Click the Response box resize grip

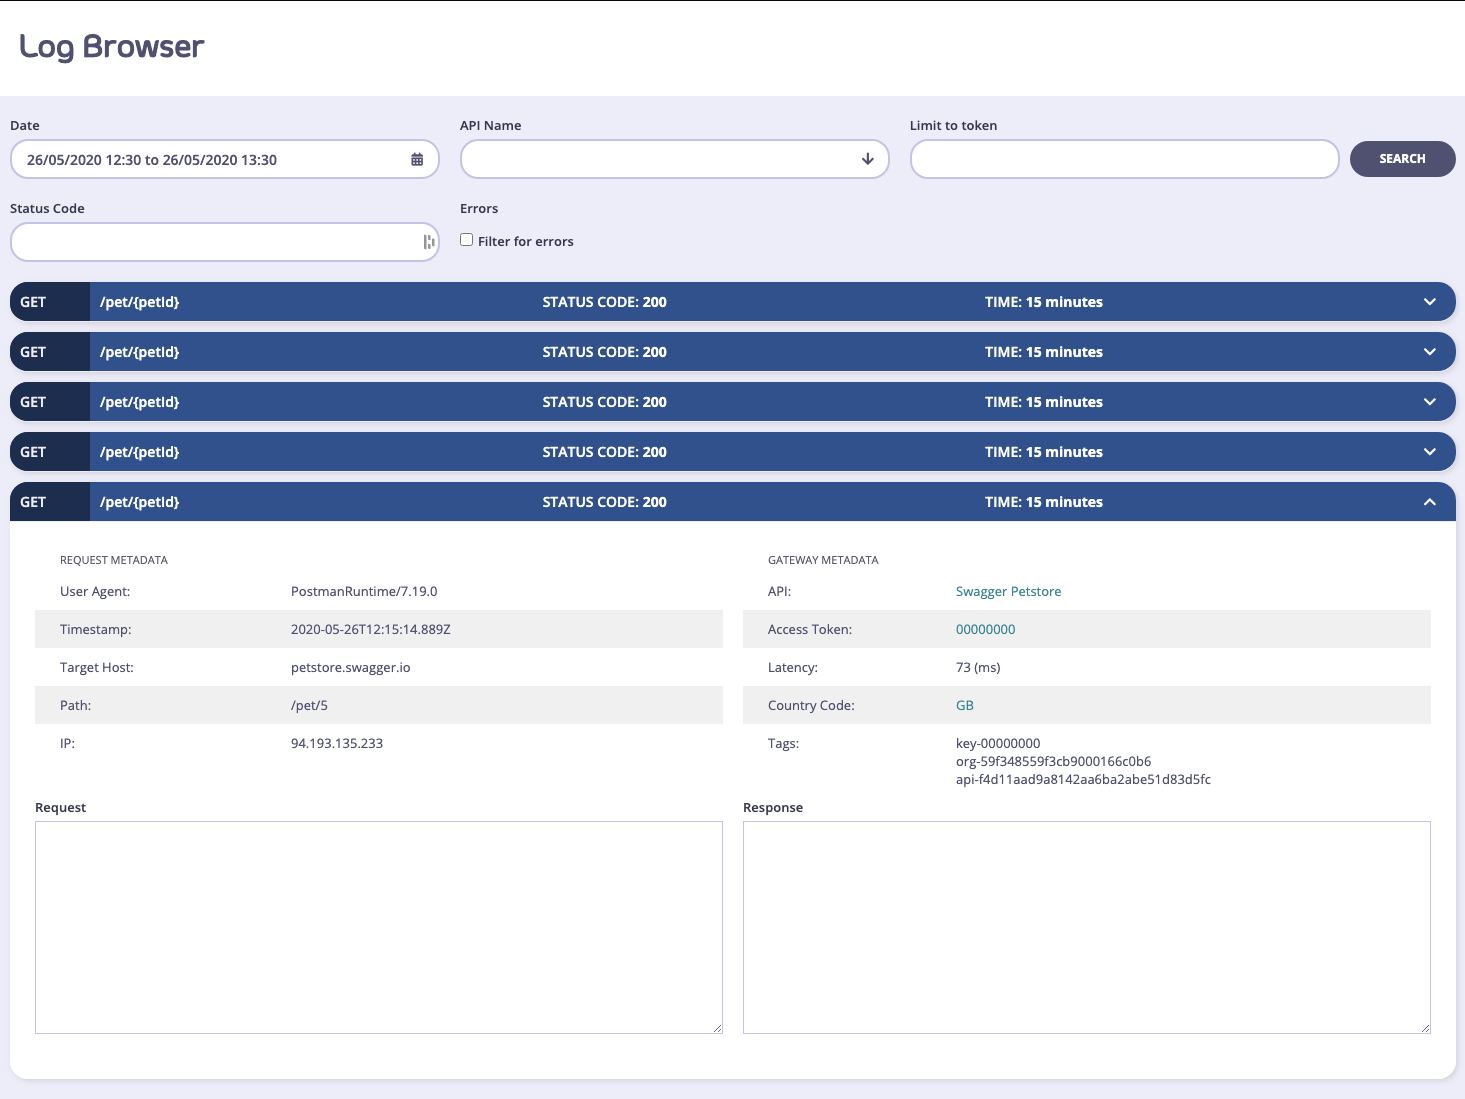point(1424,1026)
